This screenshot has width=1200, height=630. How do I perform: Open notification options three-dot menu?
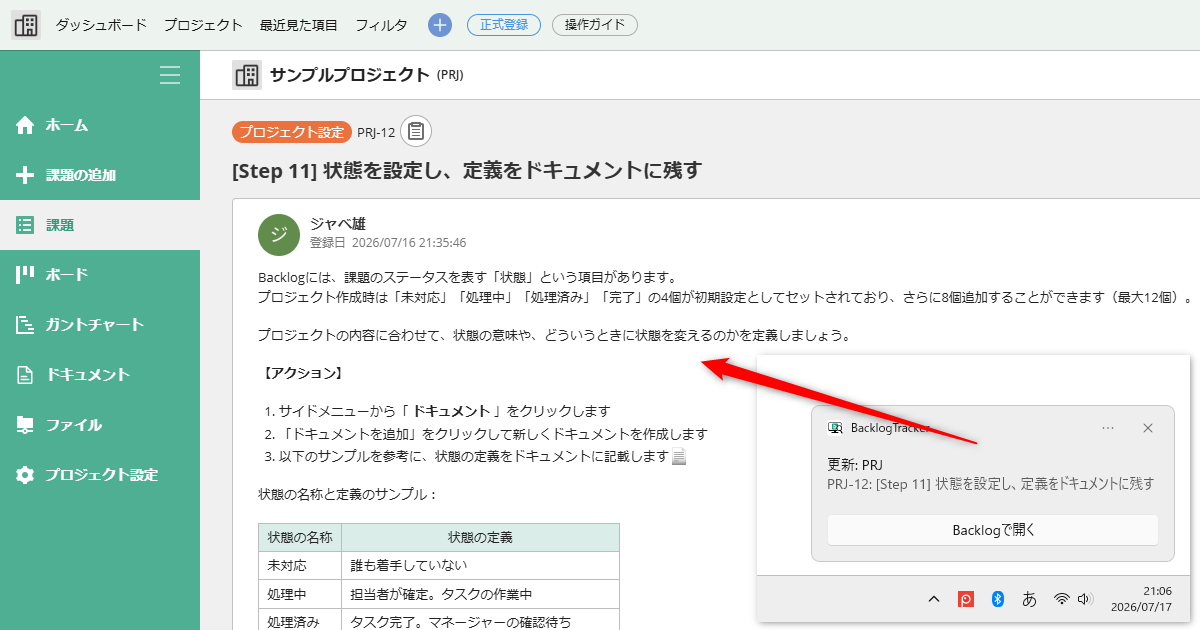coord(1108,427)
